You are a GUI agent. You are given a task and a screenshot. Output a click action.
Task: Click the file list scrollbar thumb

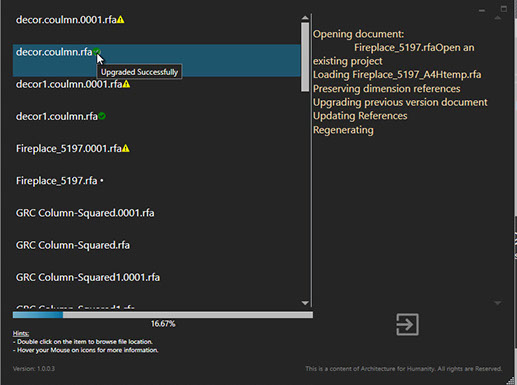tap(305, 57)
